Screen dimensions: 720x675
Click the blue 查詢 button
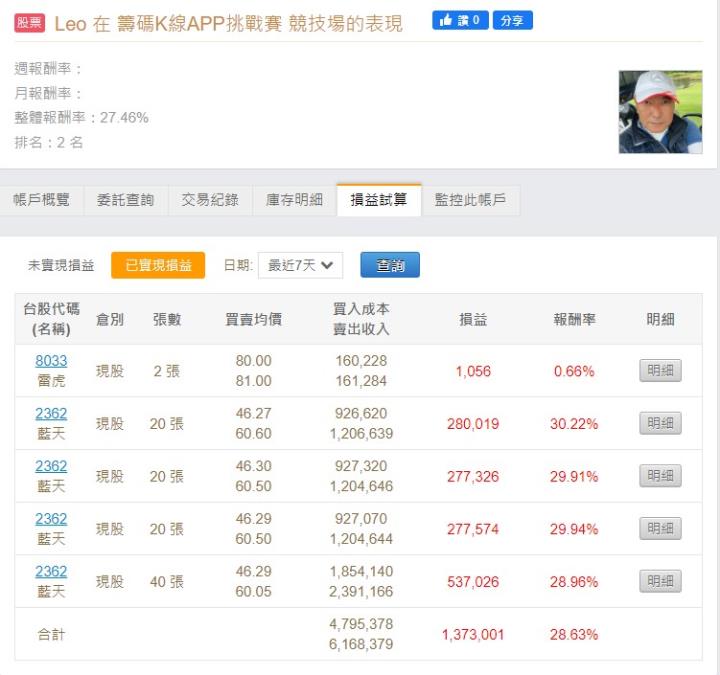[x=390, y=265]
